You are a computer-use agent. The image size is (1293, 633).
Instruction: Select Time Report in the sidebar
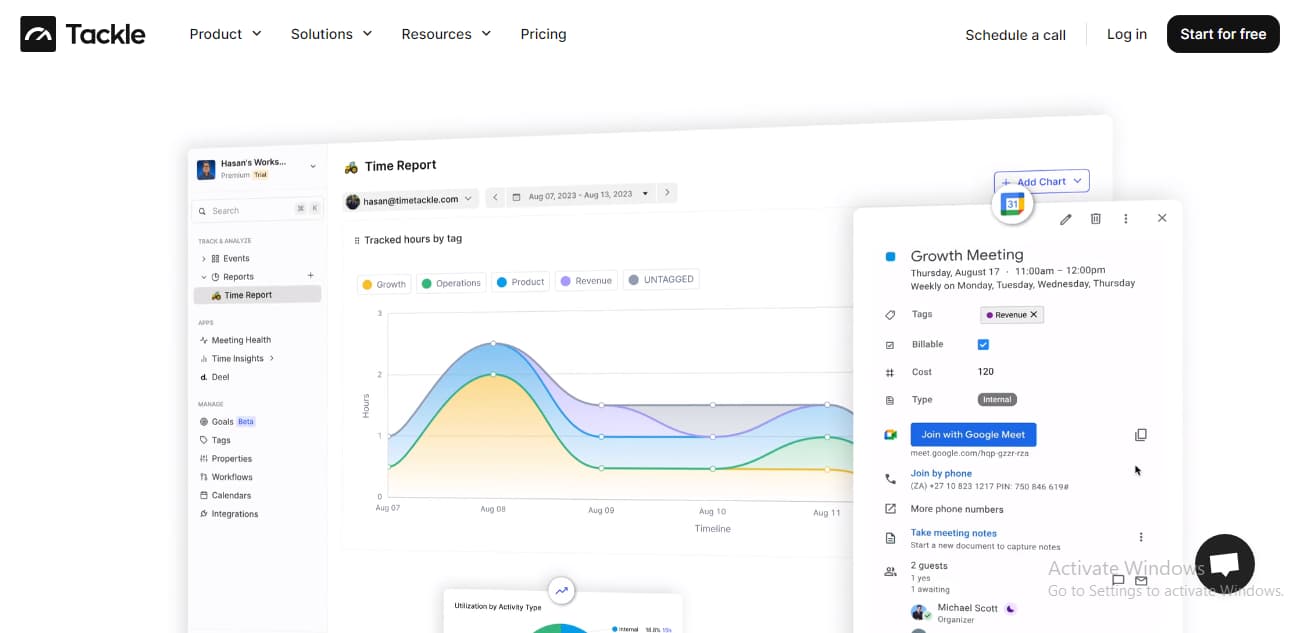pos(257,295)
